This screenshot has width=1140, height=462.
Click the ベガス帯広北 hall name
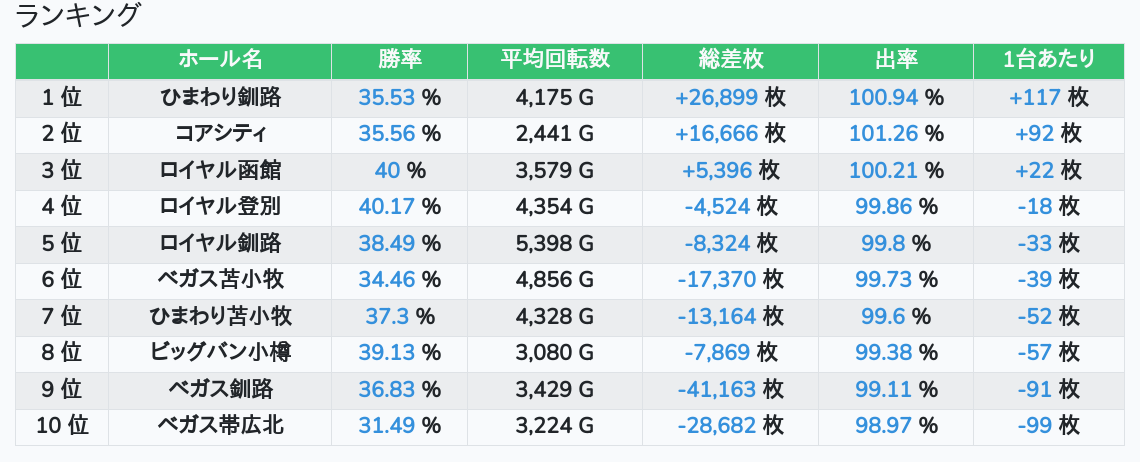[x=220, y=426]
